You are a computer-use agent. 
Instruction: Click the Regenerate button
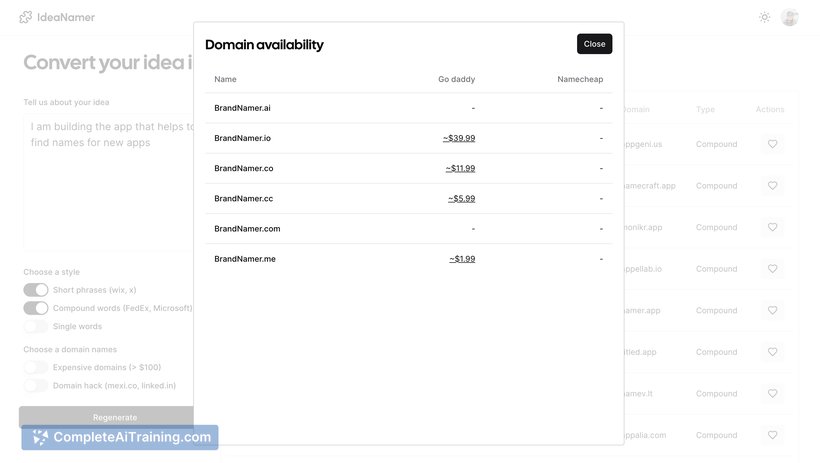[x=107, y=417]
